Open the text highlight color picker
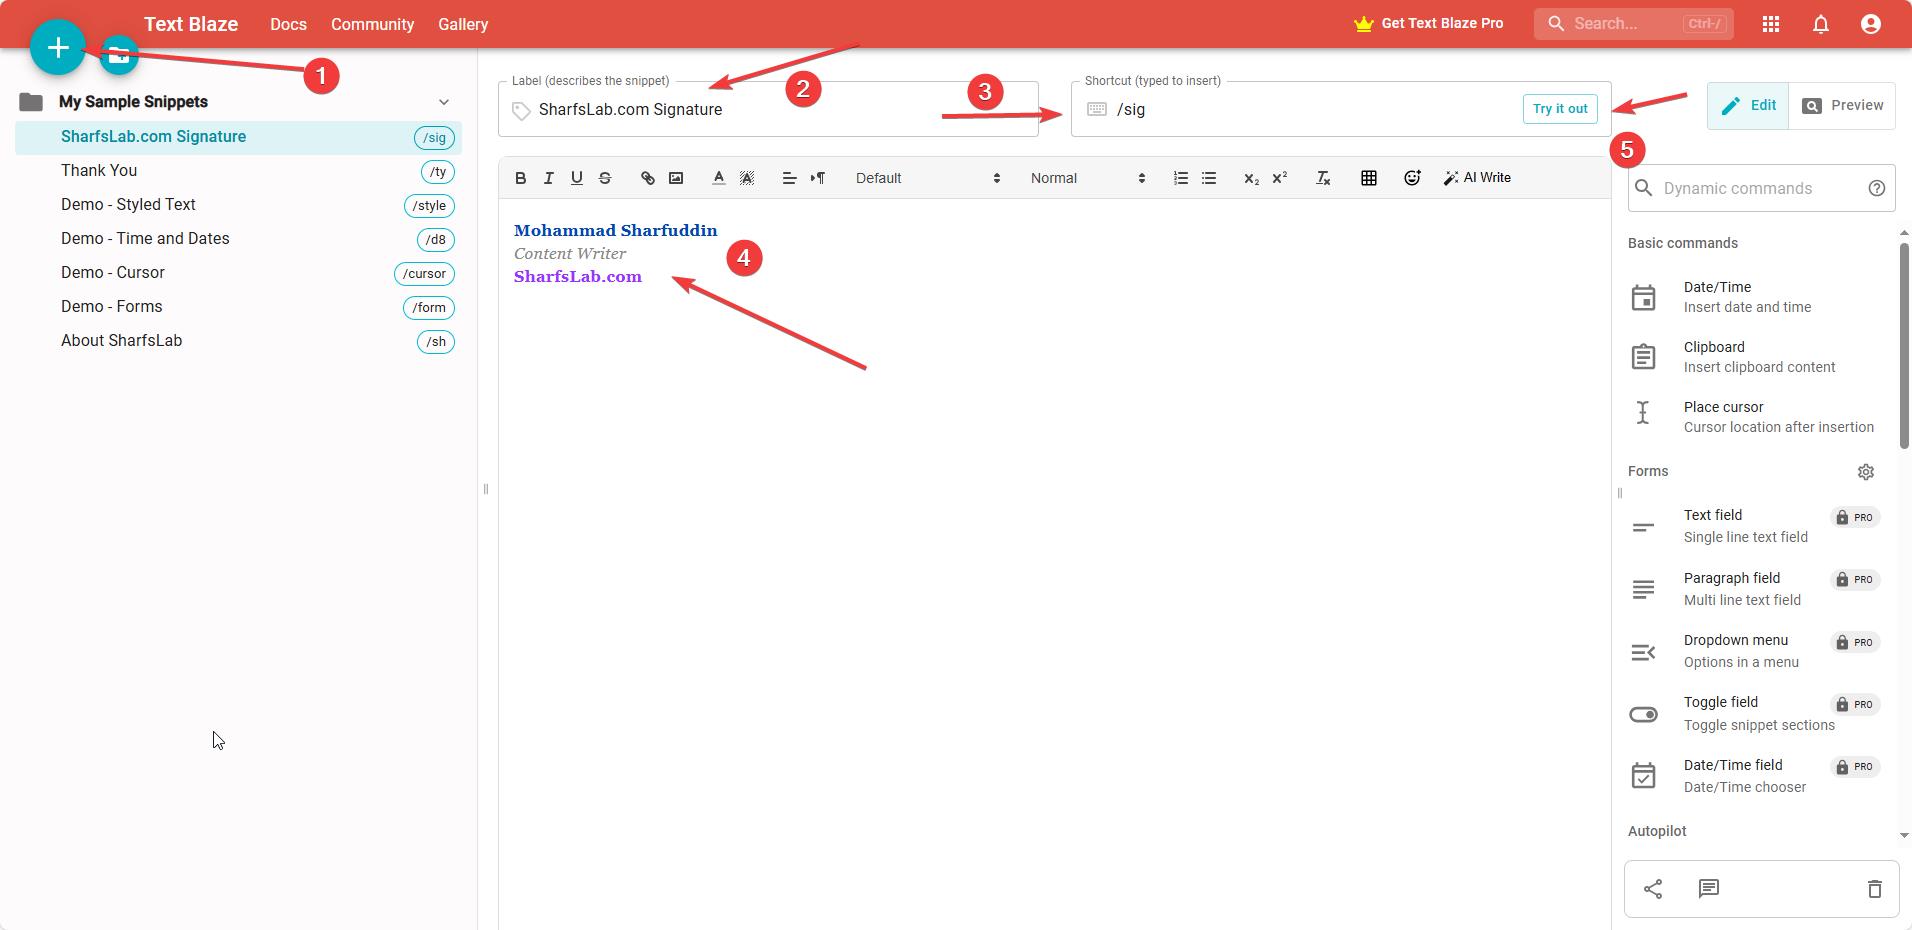The image size is (1912, 930). point(746,178)
